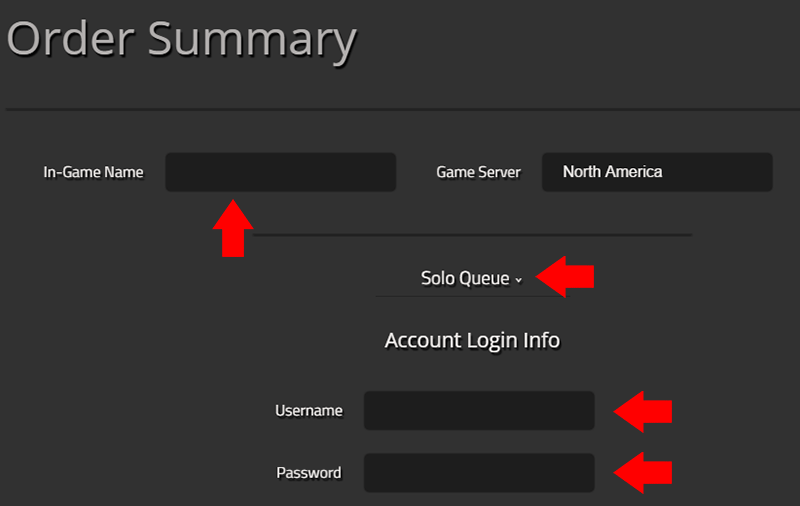The width and height of the screenshot is (800, 506).
Task: Select the North America server text
Action: pyautogui.click(x=612, y=172)
